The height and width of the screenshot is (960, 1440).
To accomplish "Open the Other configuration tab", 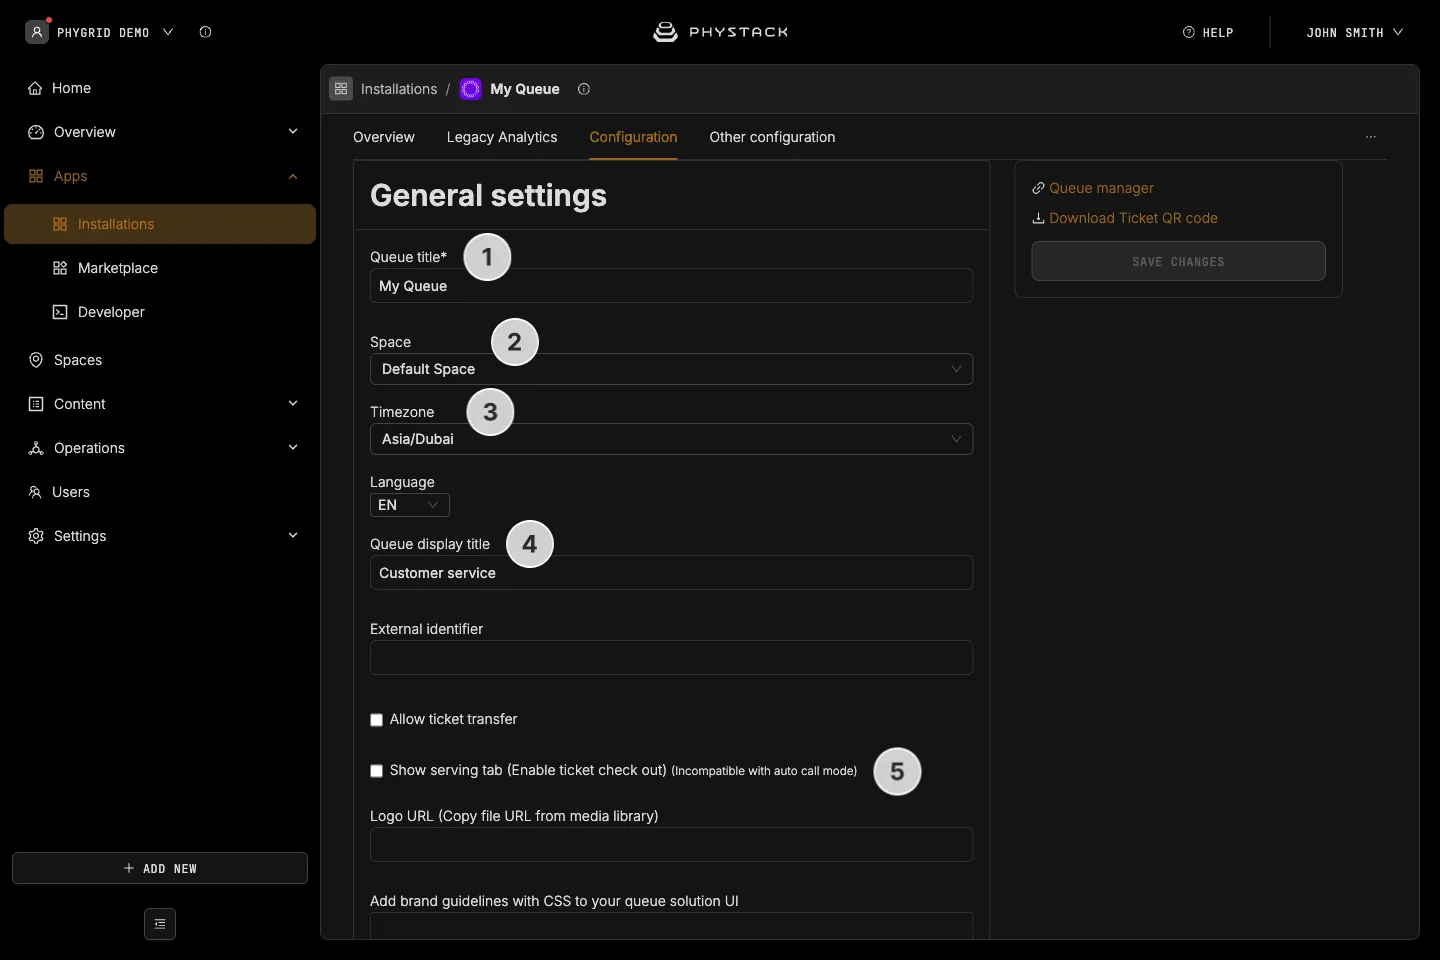I will pyautogui.click(x=772, y=137).
